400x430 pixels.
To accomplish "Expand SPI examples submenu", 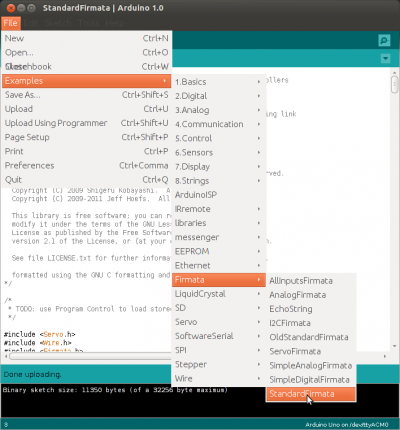I will coord(219,350).
